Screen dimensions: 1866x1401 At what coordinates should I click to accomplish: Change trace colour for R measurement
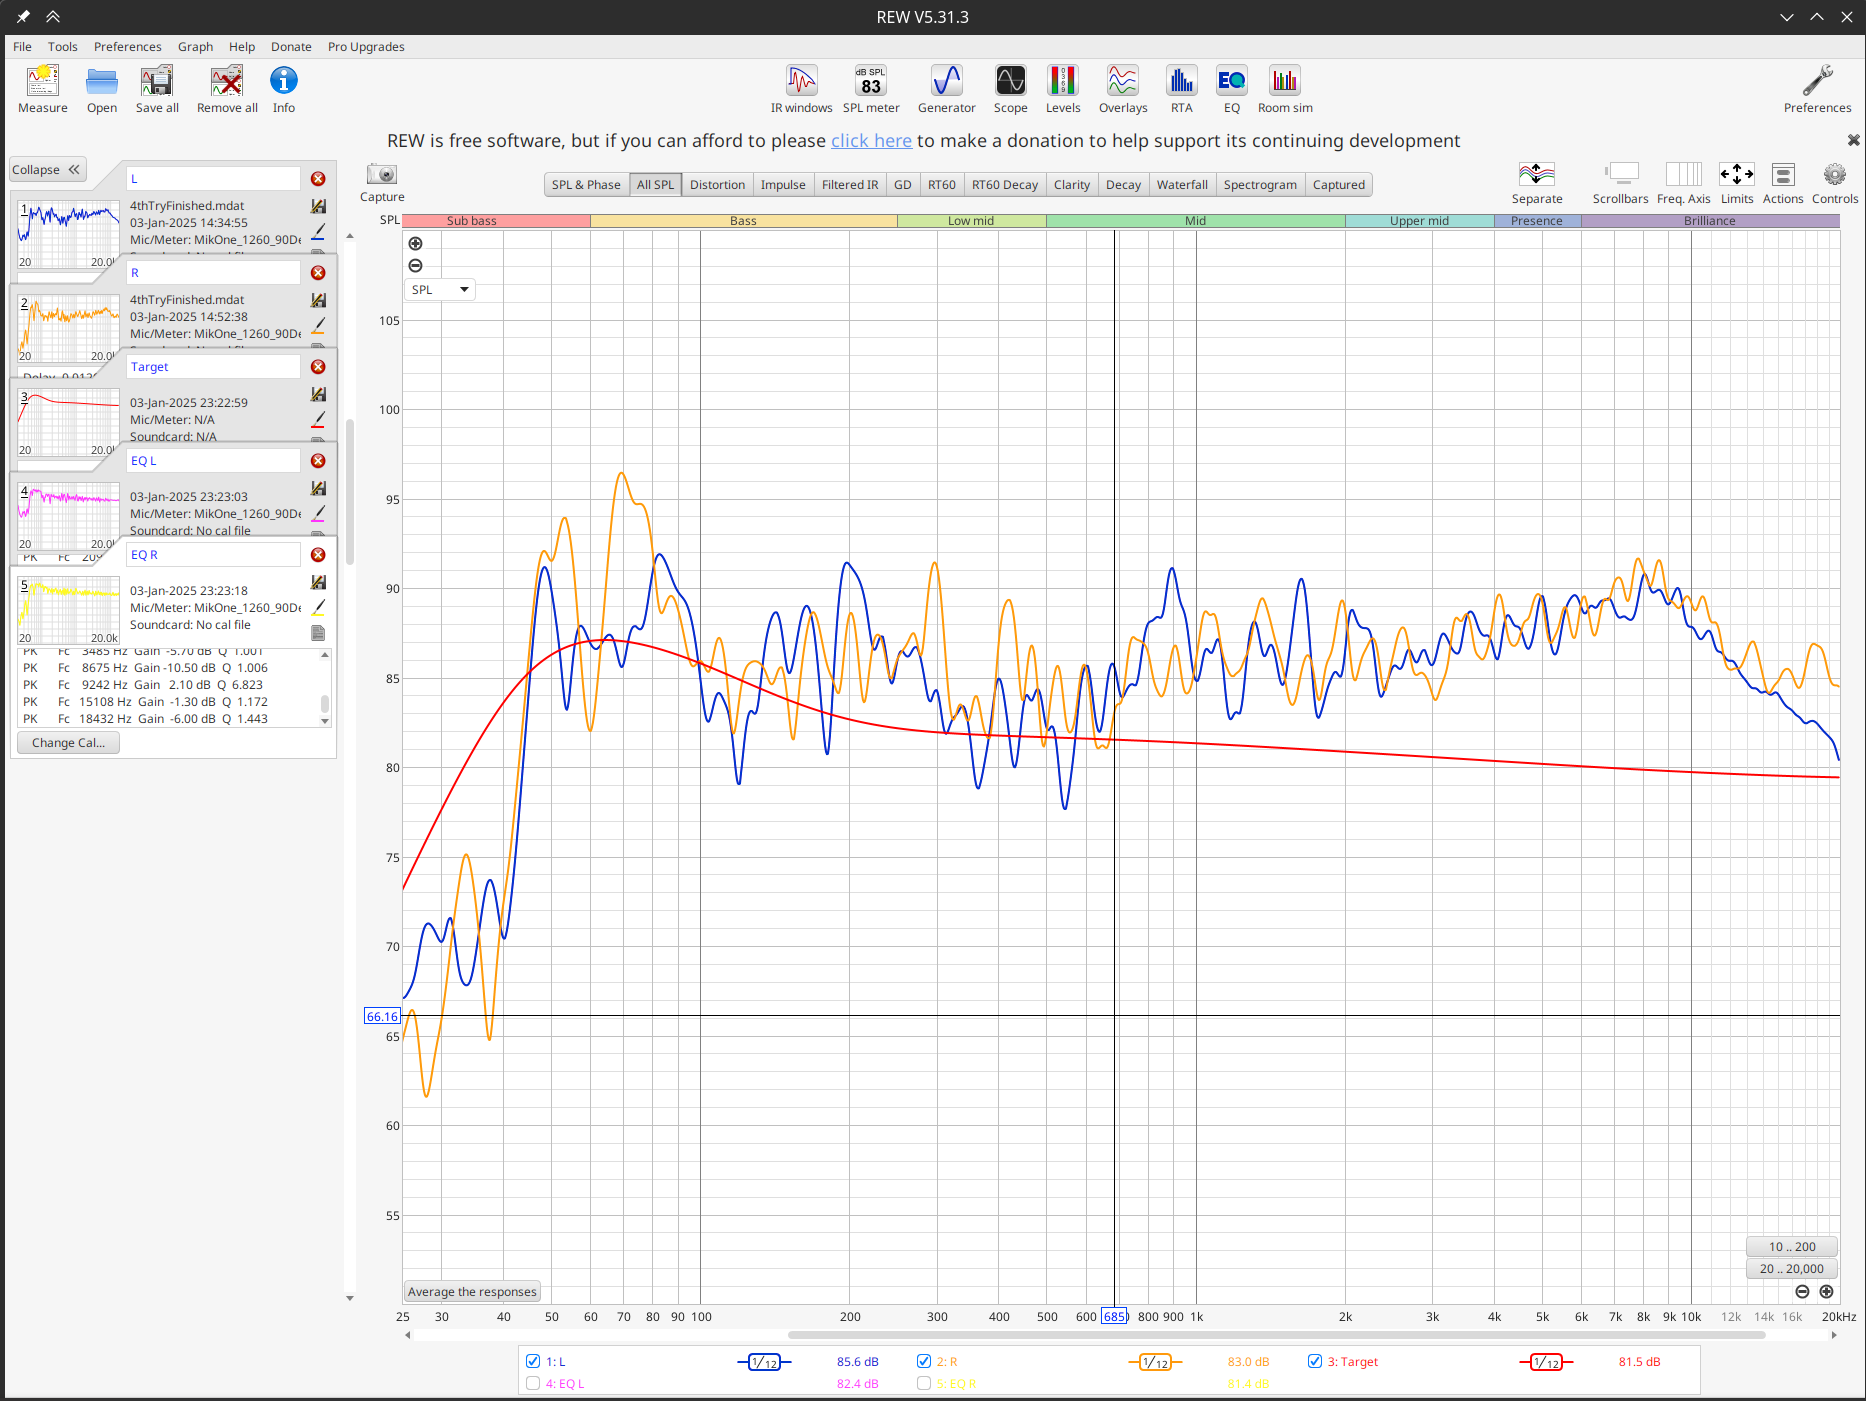tap(318, 326)
